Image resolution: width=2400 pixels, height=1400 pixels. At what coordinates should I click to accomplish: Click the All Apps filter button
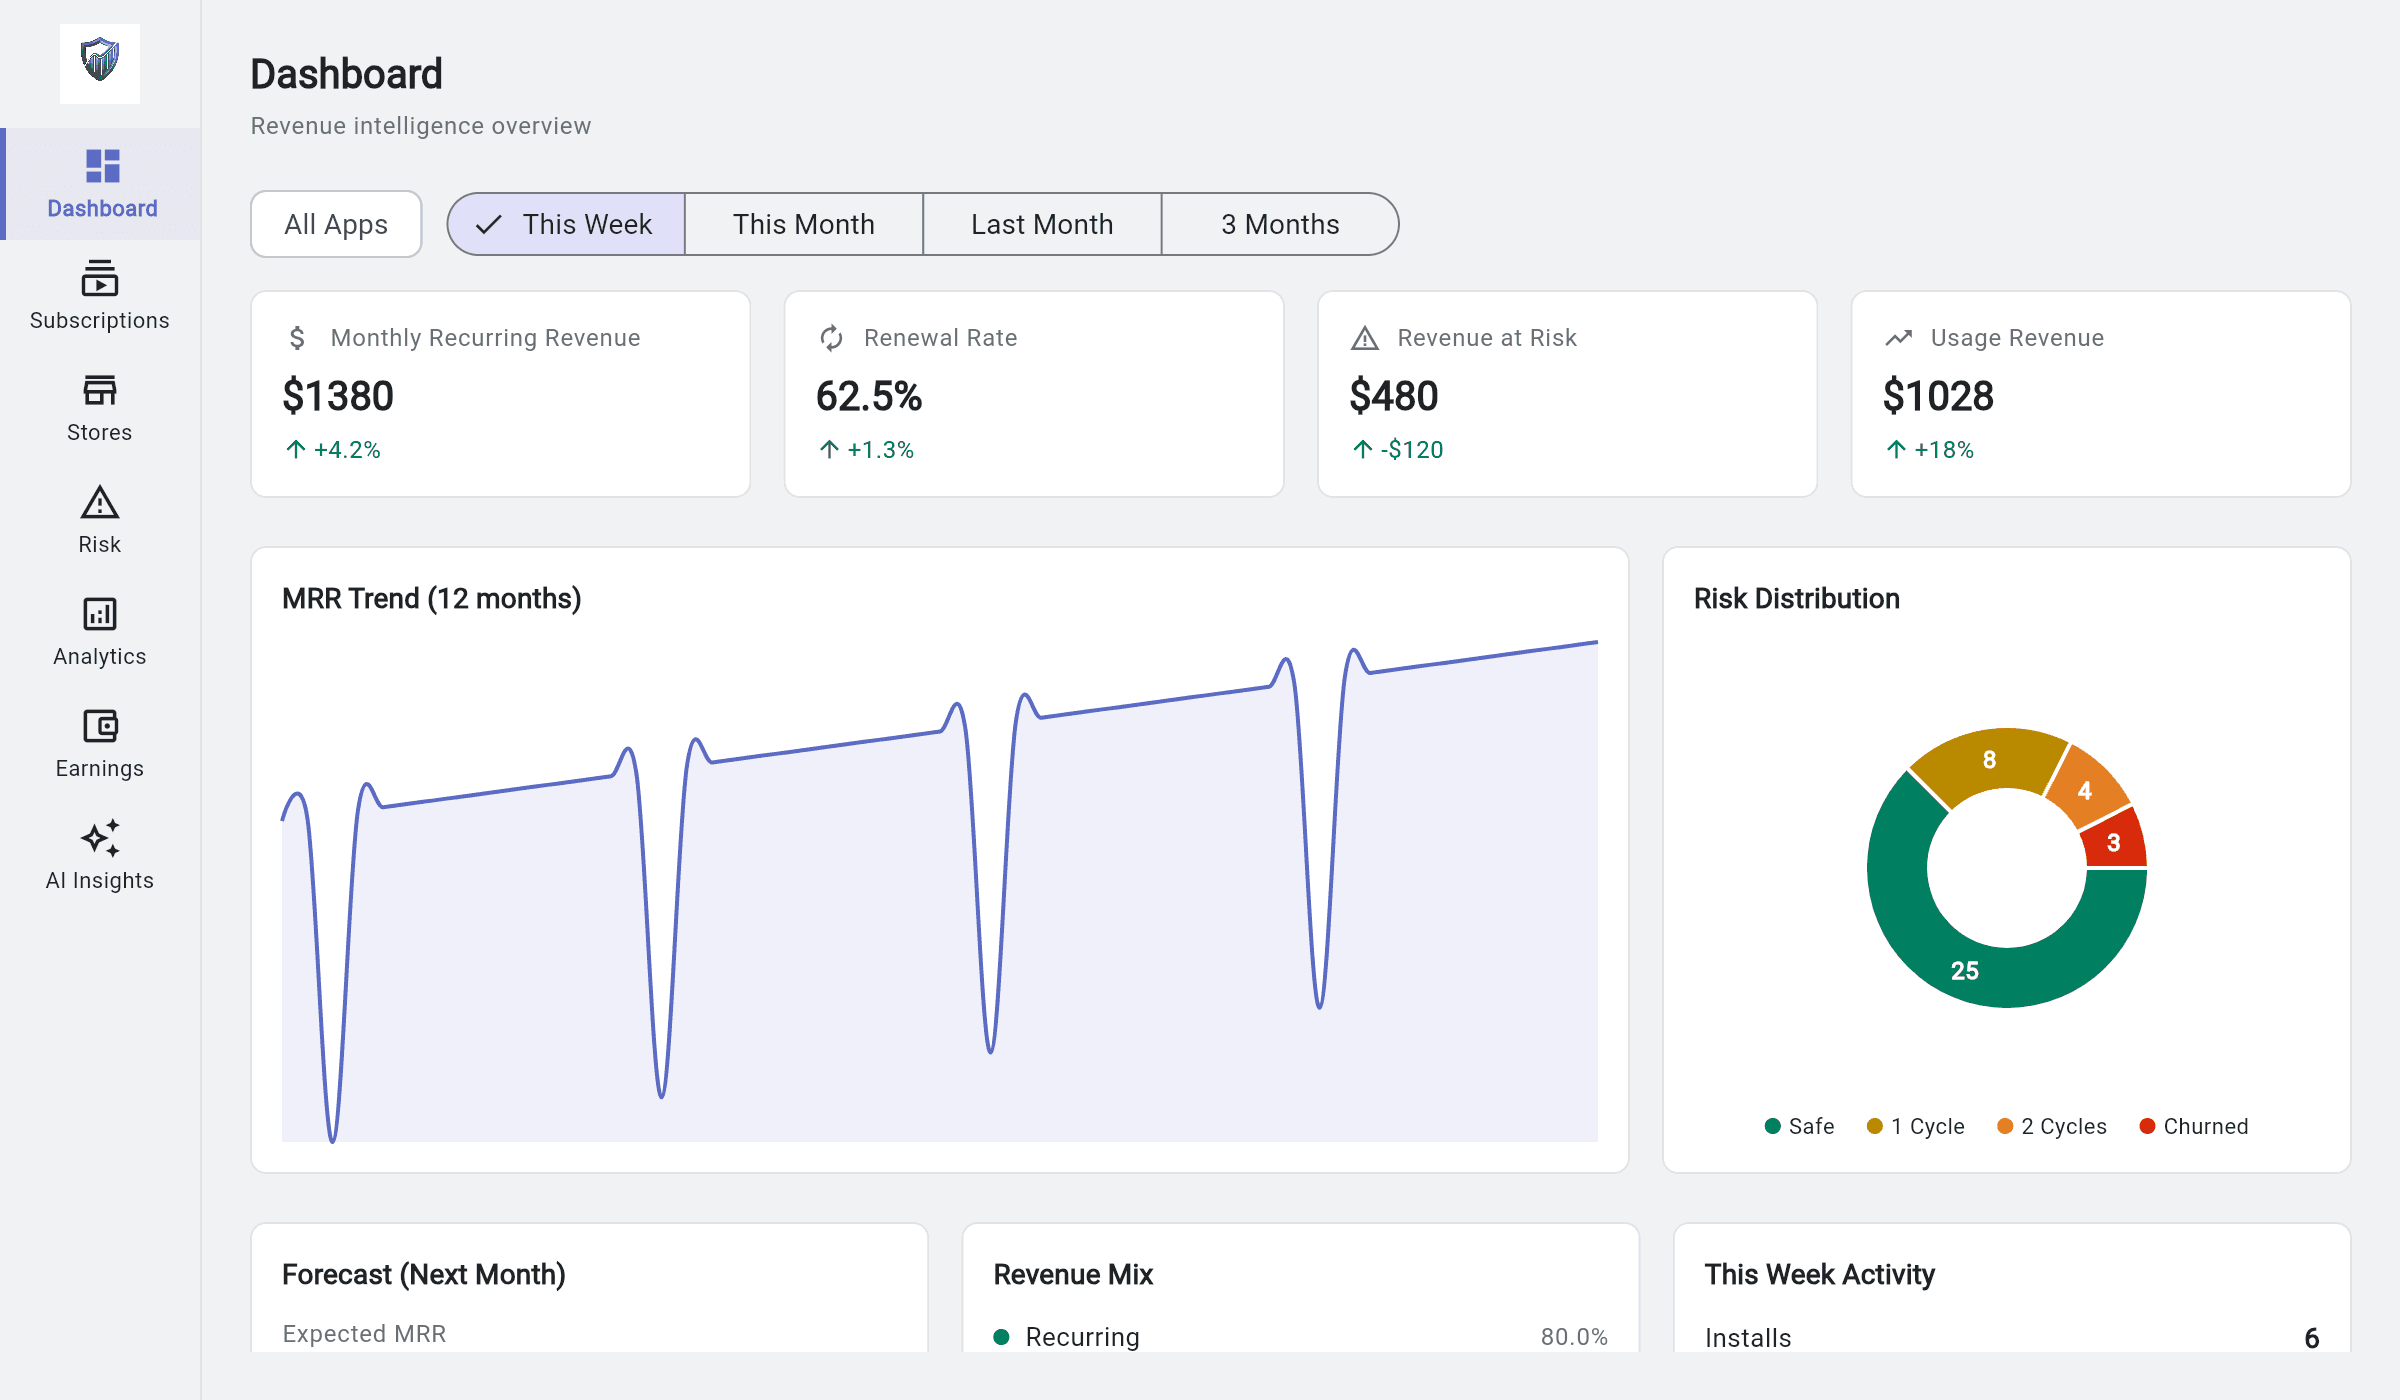(x=336, y=224)
